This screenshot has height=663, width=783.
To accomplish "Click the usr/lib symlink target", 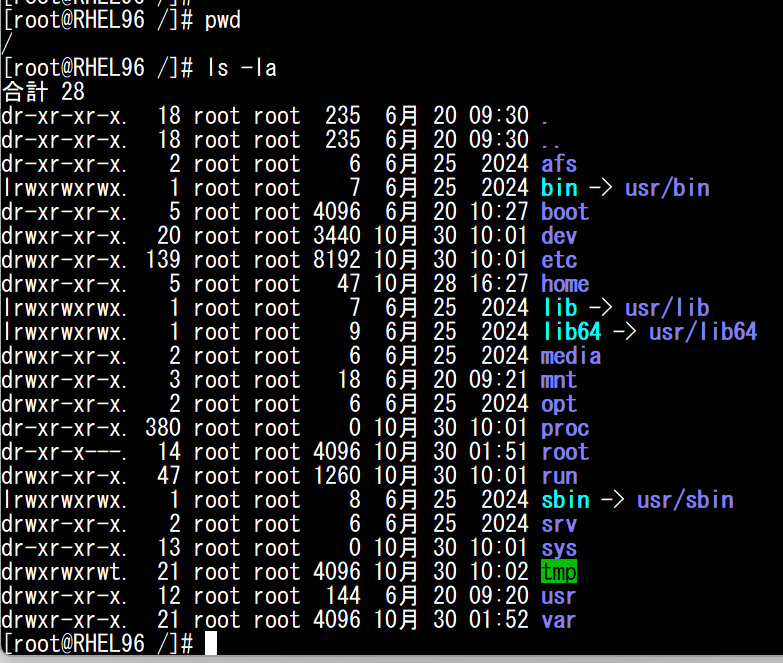I will click(x=667, y=308).
